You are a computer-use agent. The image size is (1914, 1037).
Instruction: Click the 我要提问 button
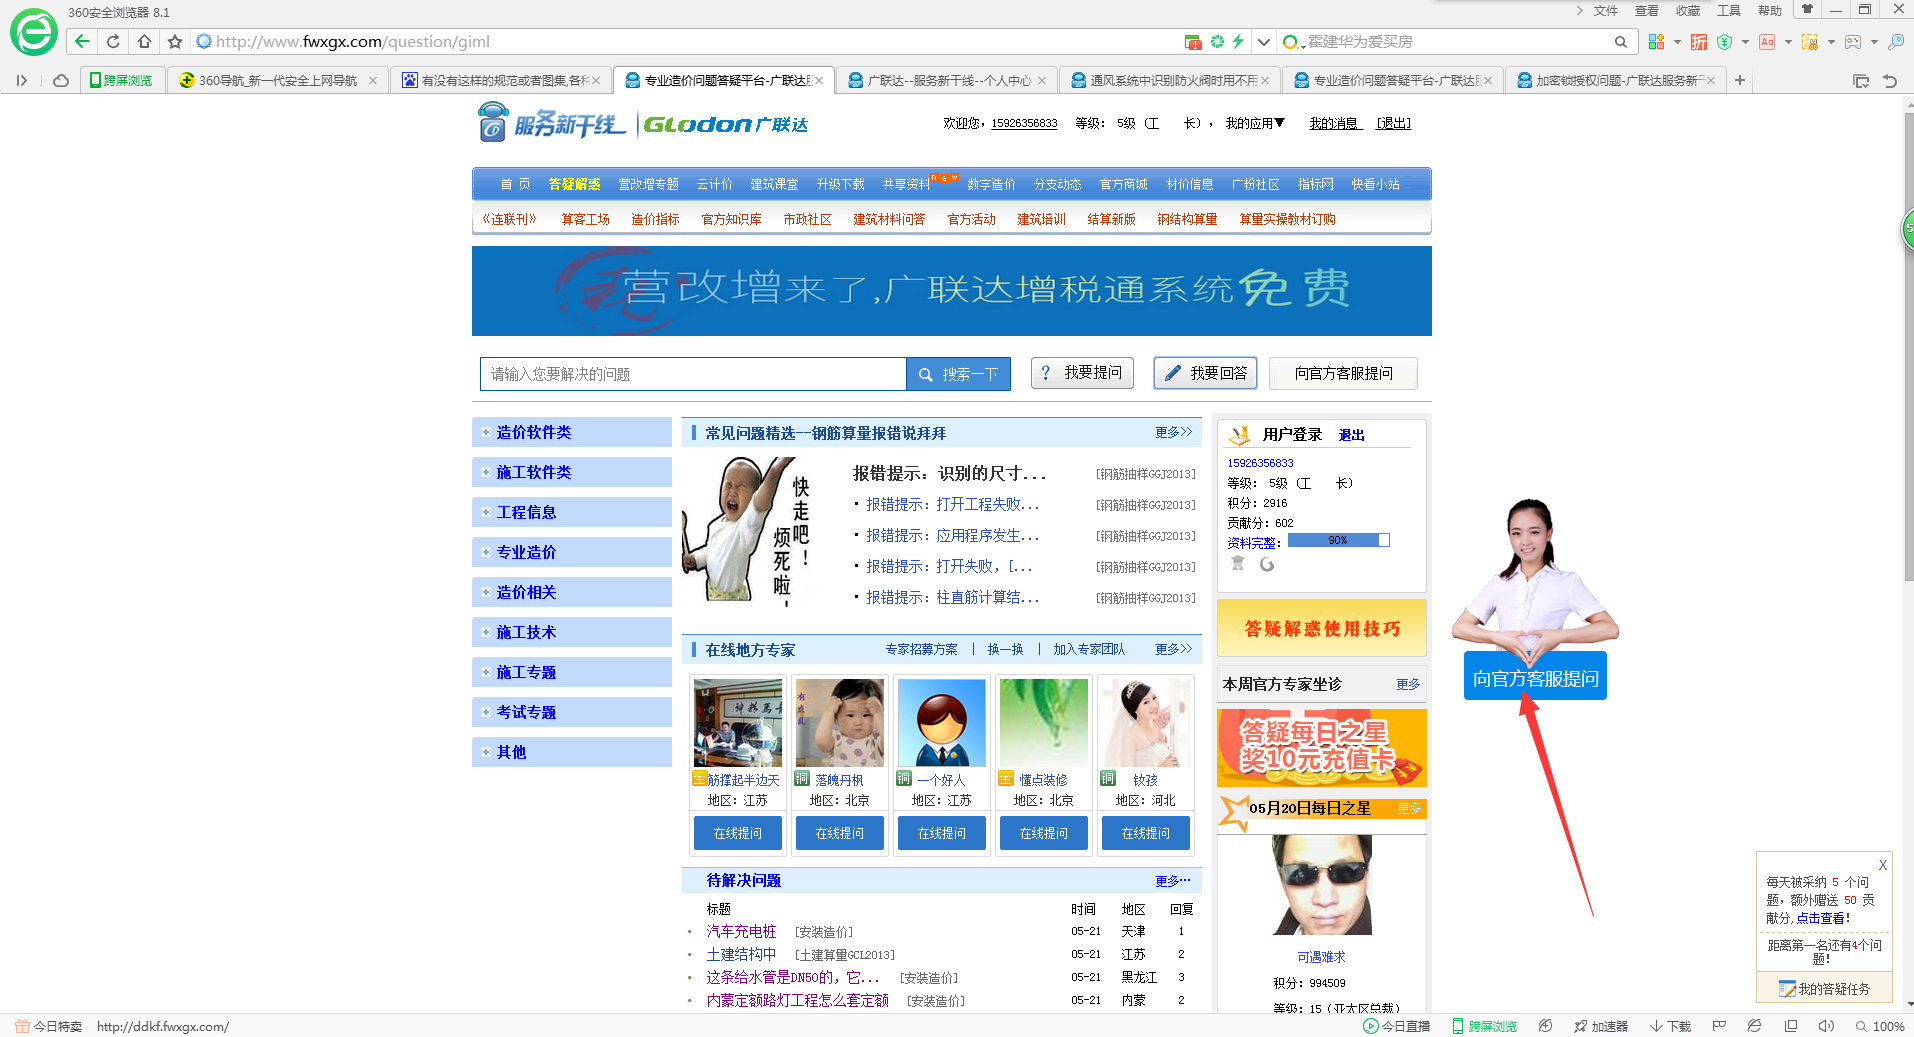(x=1082, y=373)
